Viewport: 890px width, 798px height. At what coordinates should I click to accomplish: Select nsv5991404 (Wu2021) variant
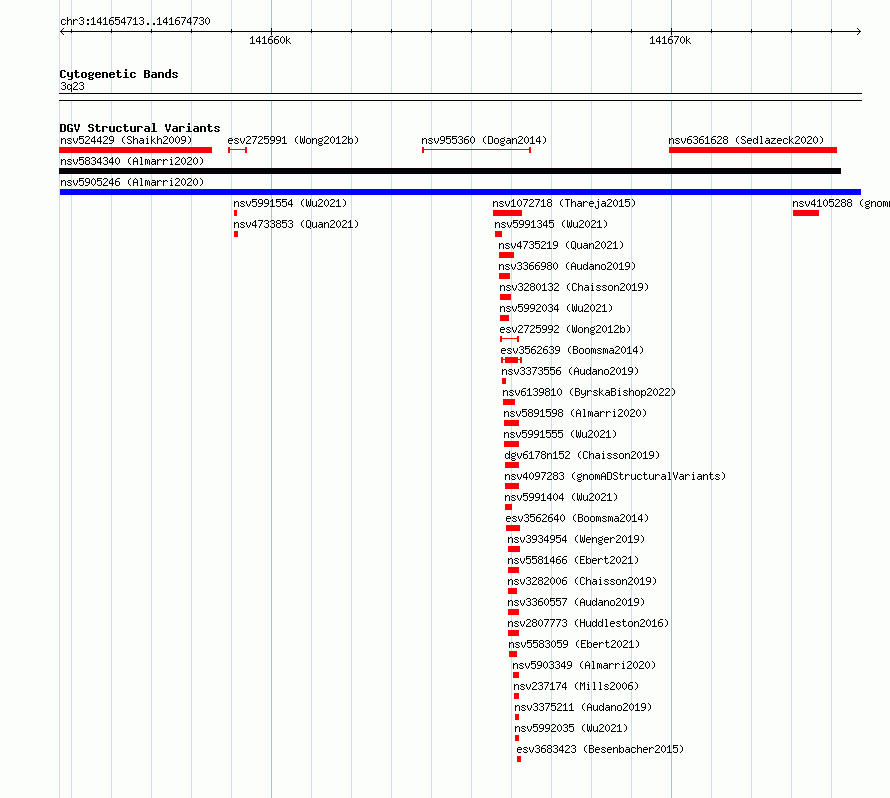click(x=561, y=497)
